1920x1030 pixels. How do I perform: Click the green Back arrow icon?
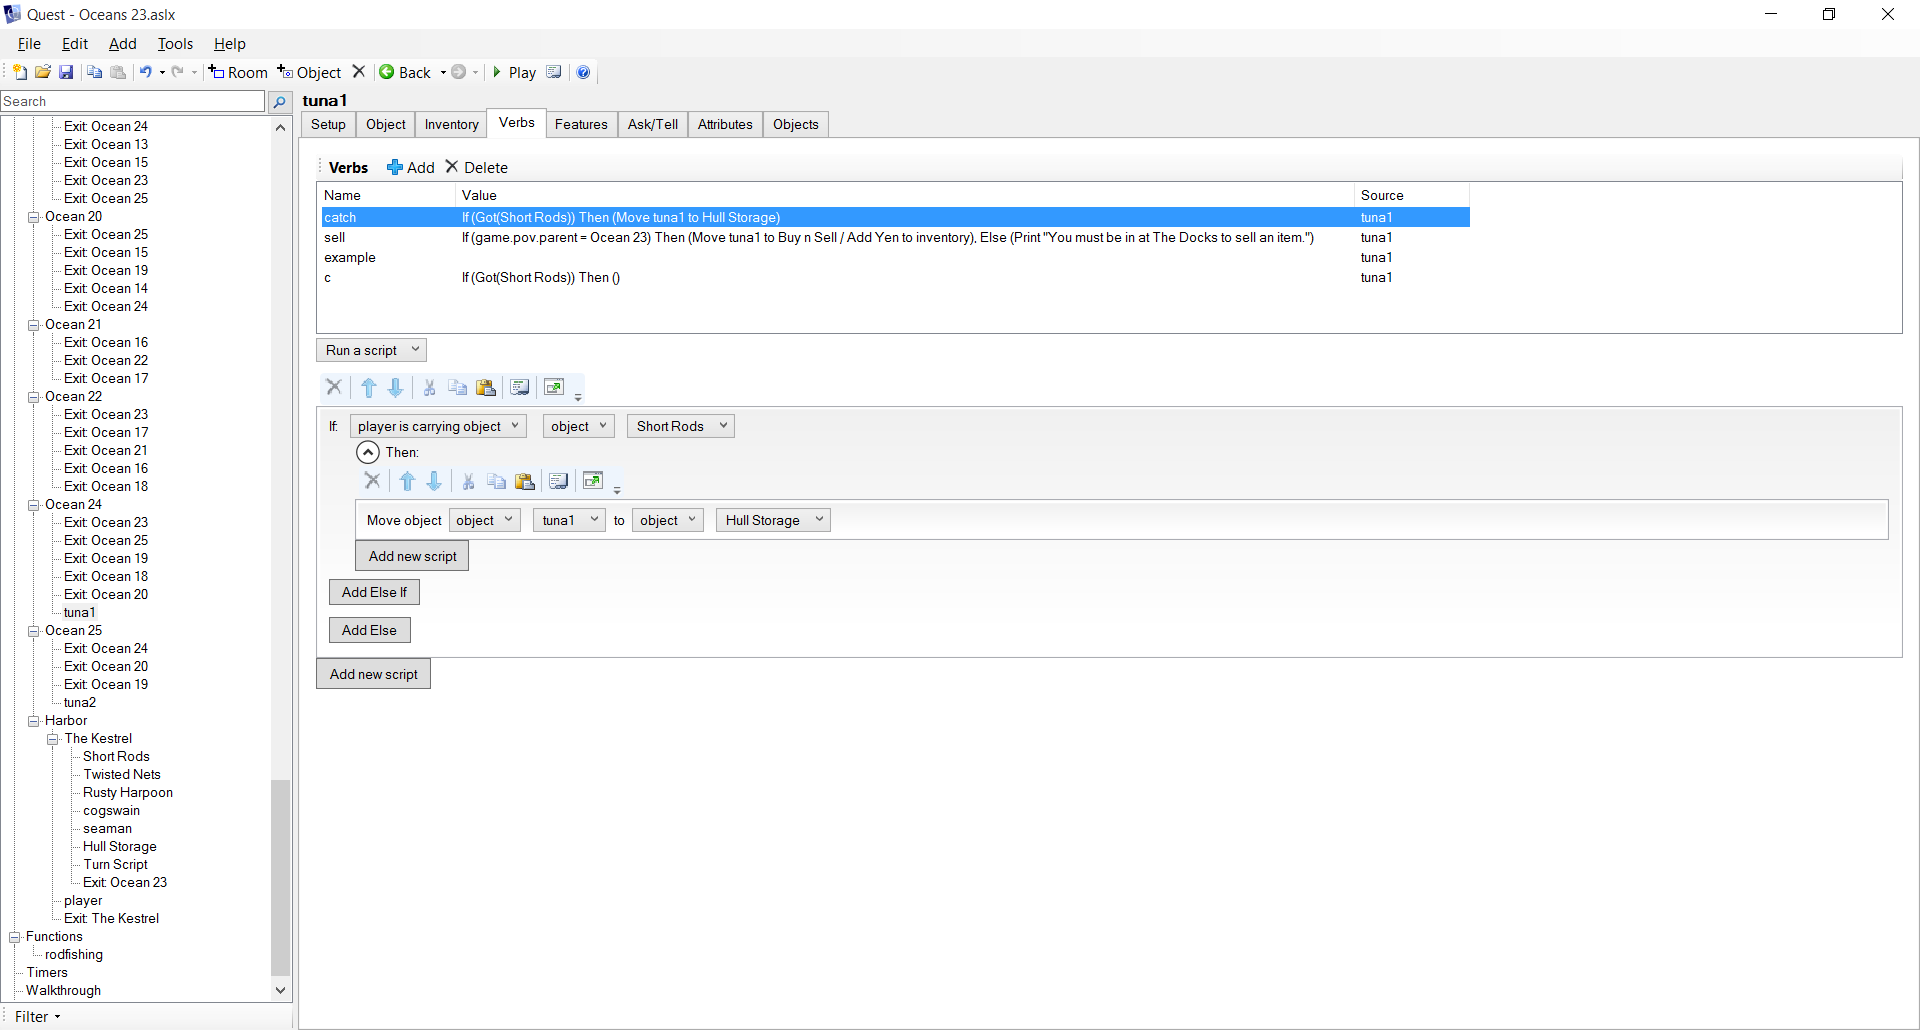387,72
